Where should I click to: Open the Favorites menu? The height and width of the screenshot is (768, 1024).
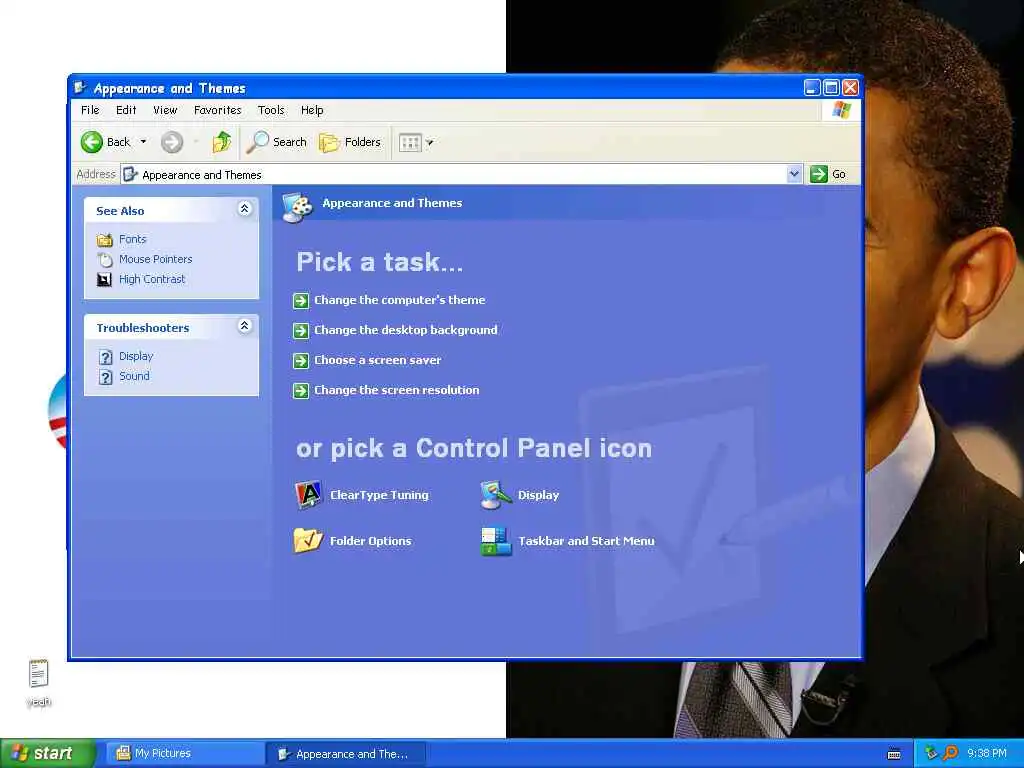[217, 110]
